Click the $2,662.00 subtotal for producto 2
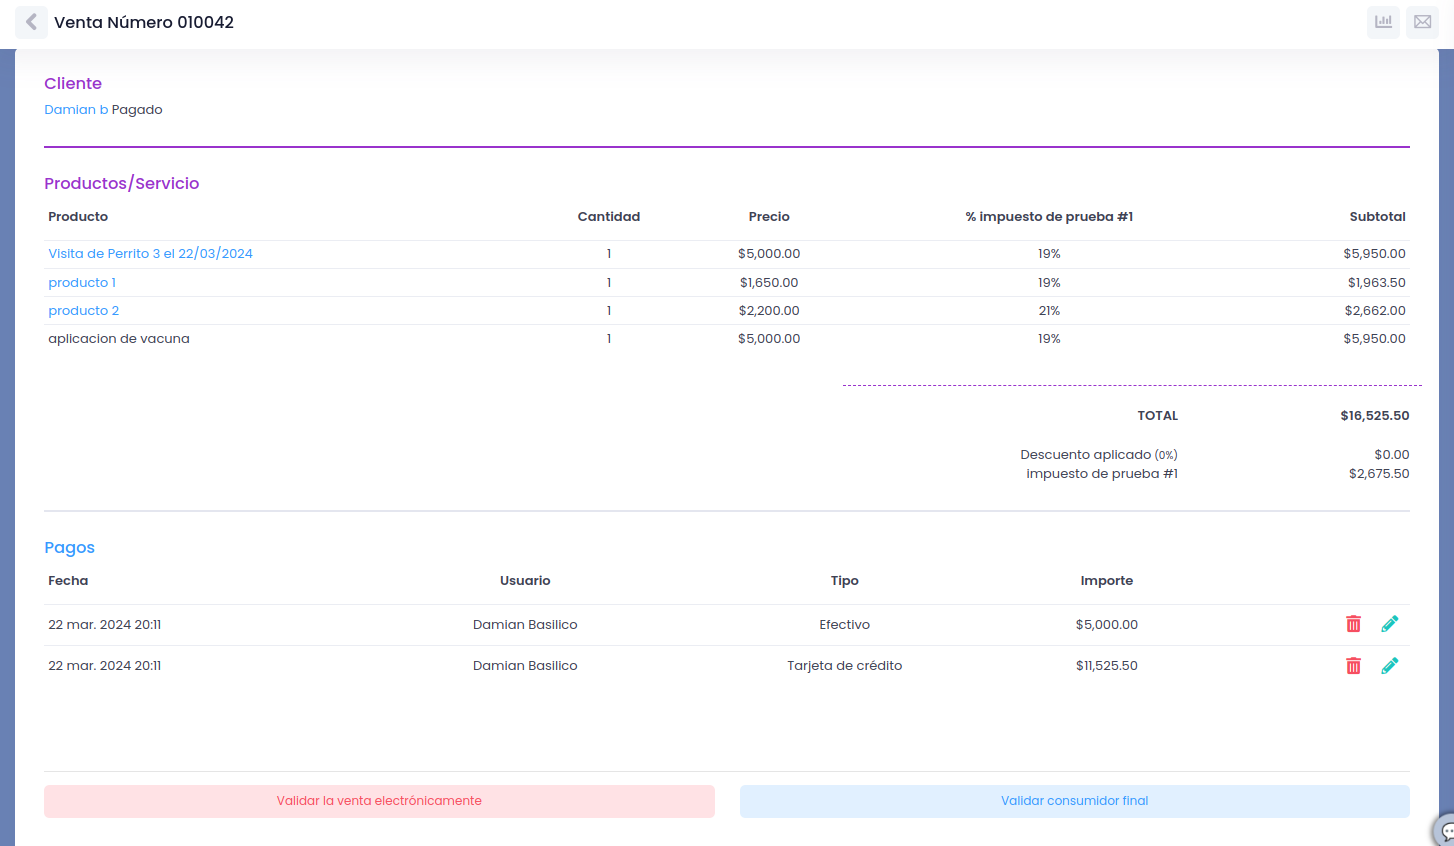The height and width of the screenshot is (846, 1454). [x=1375, y=311]
